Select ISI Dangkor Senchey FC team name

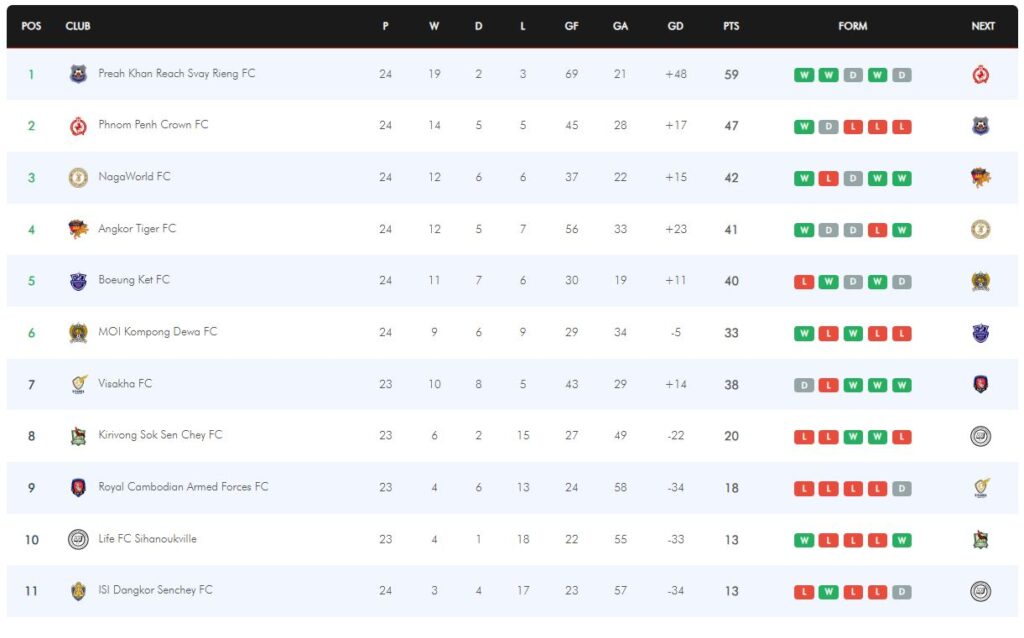click(x=155, y=590)
